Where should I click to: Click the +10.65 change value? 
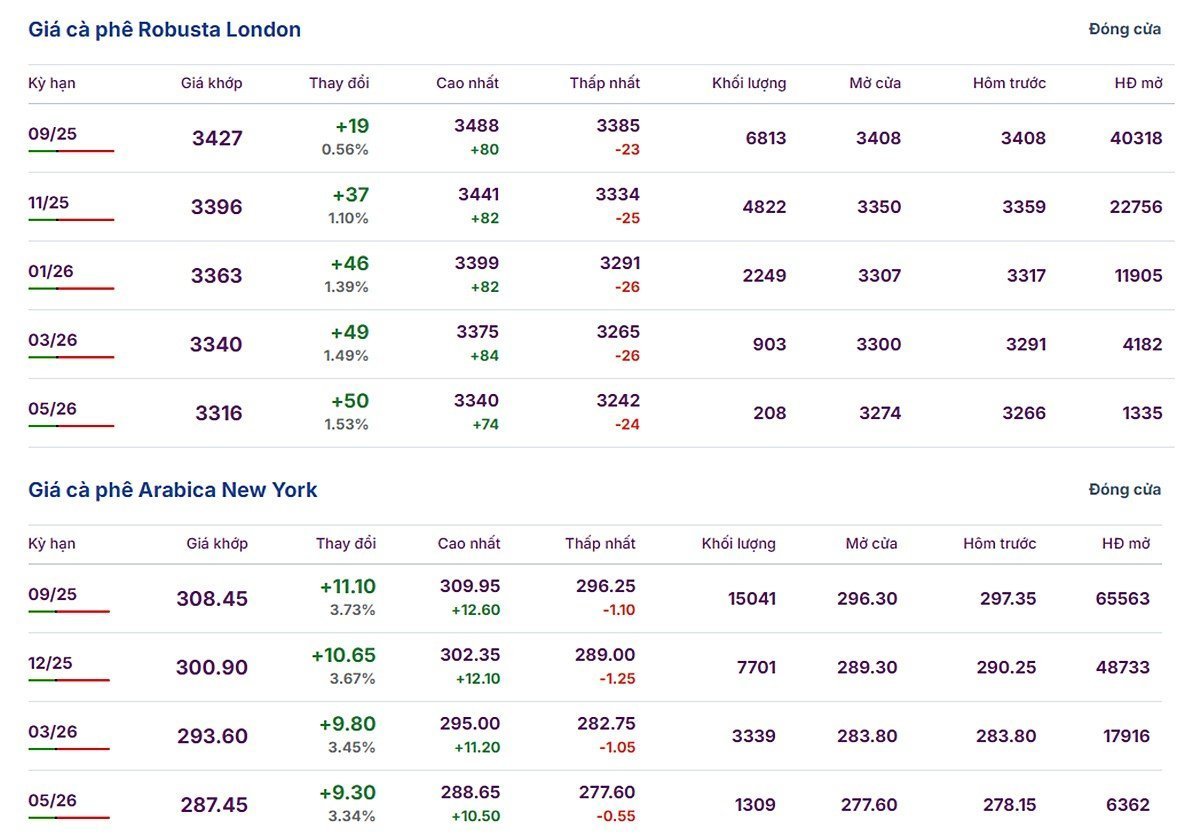pyautogui.click(x=344, y=655)
